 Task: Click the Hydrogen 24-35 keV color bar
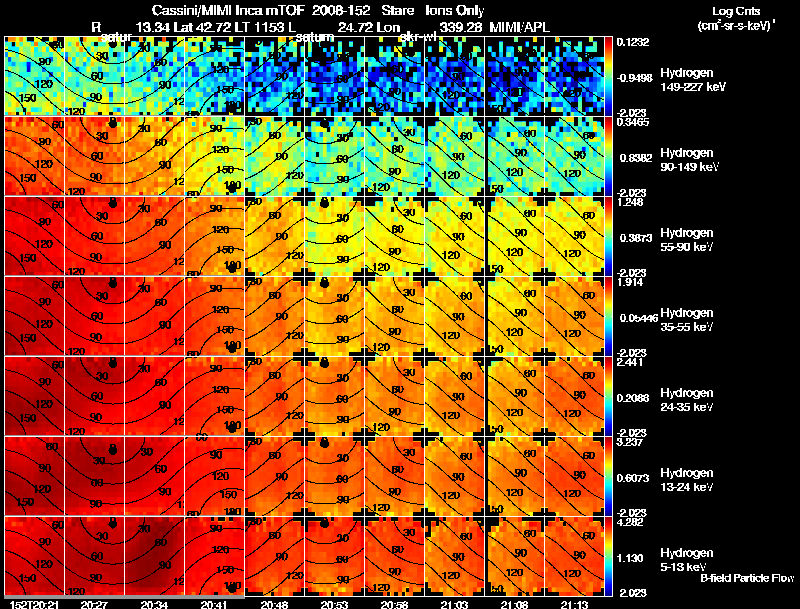coord(608,396)
